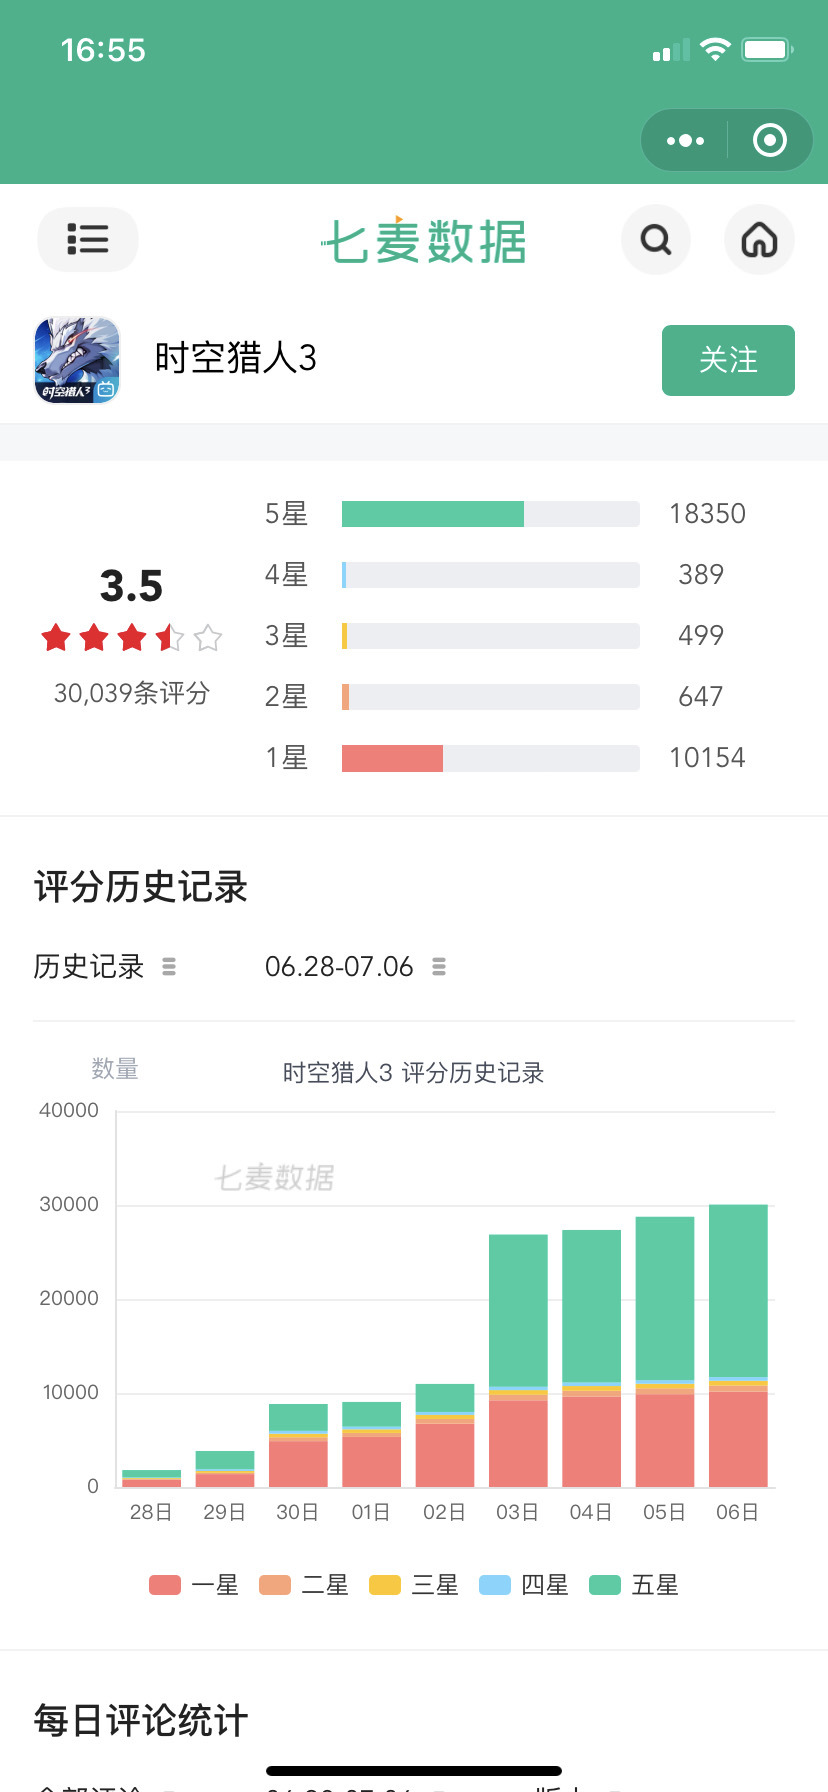The image size is (828, 1792).
Task: Toggle 一星 series in chart legend
Action: pyautogui.click(x=194, y=1585)
